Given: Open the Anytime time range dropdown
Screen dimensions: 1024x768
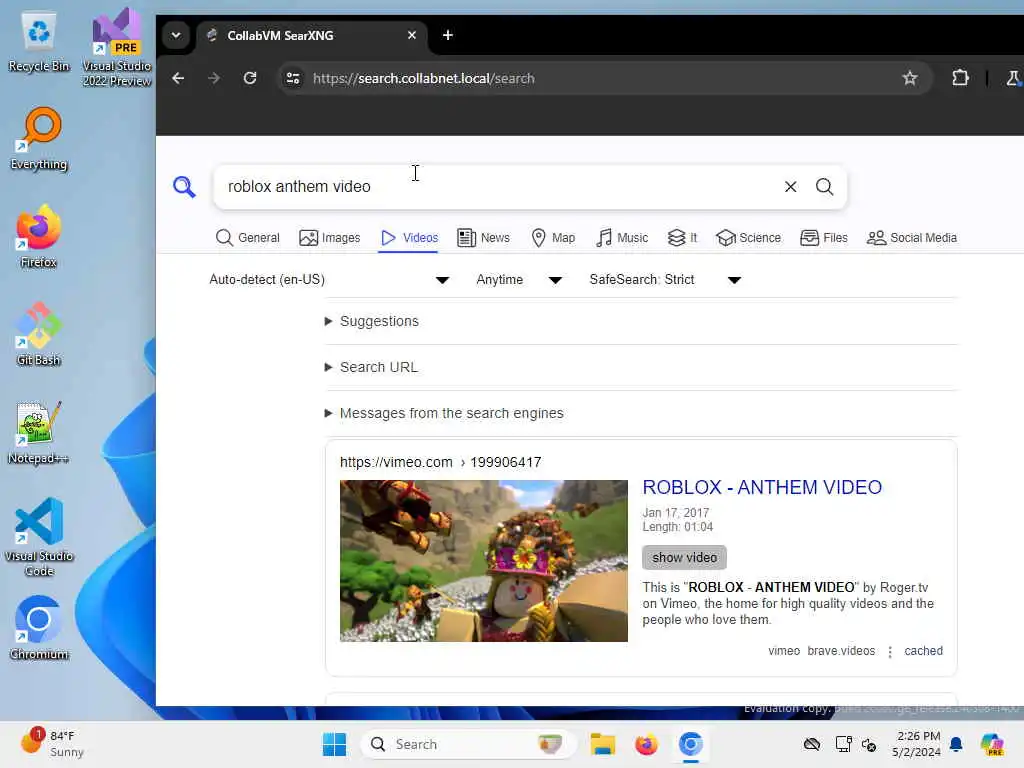Looking at the screenshot, I should tap(519, 280).
